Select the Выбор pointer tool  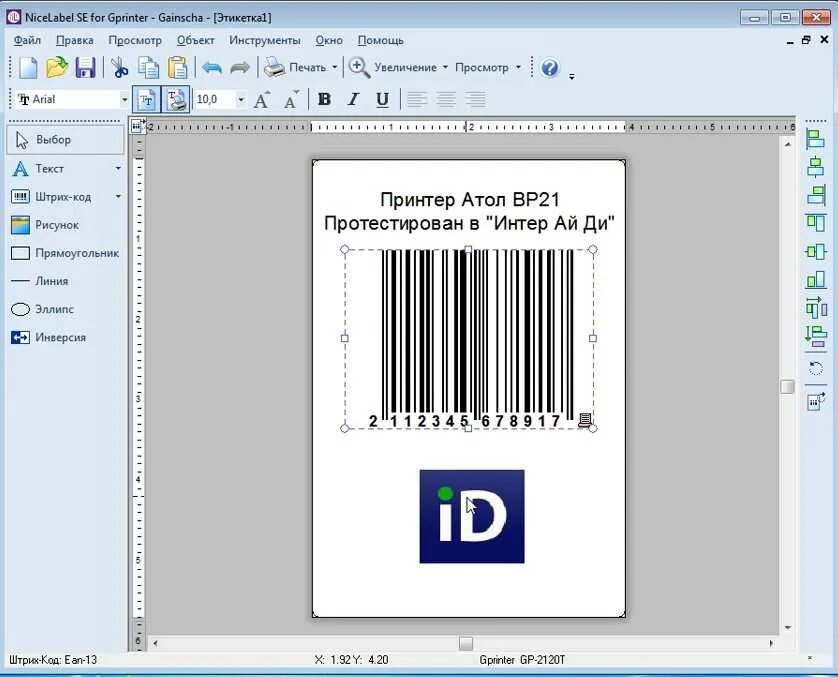(x=65, y=140)
